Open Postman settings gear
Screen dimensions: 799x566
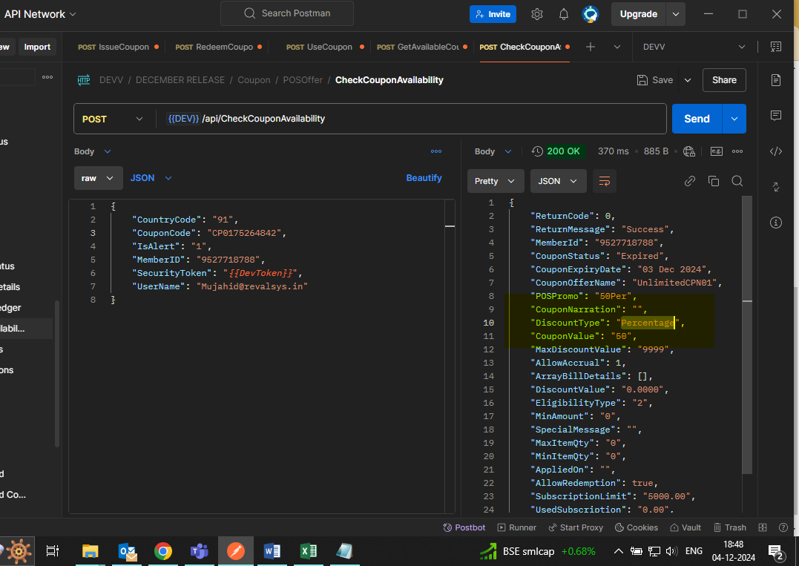pos(537,14)
